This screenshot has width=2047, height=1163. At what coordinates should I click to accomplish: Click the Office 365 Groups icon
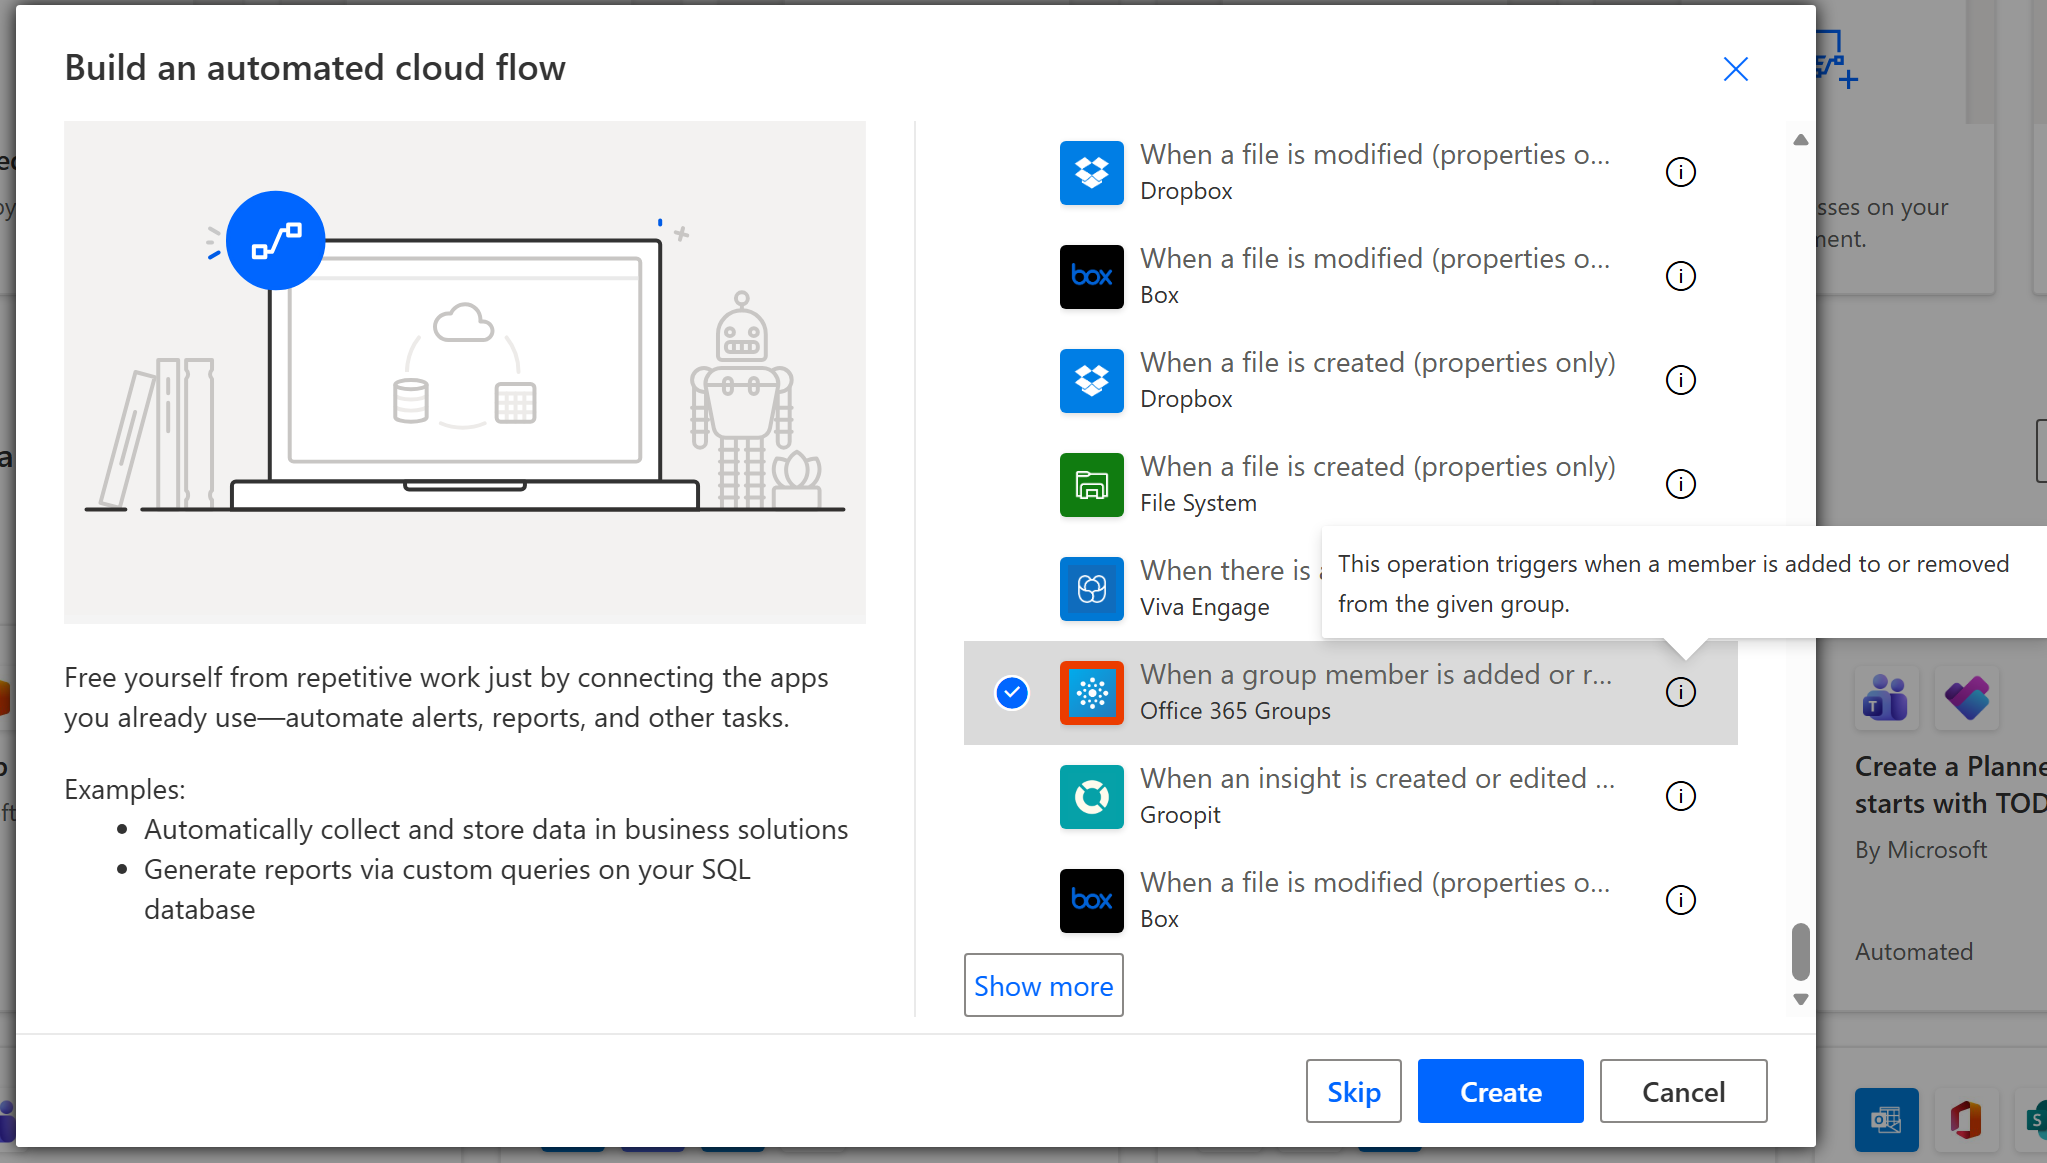(x=1091, y=692)
